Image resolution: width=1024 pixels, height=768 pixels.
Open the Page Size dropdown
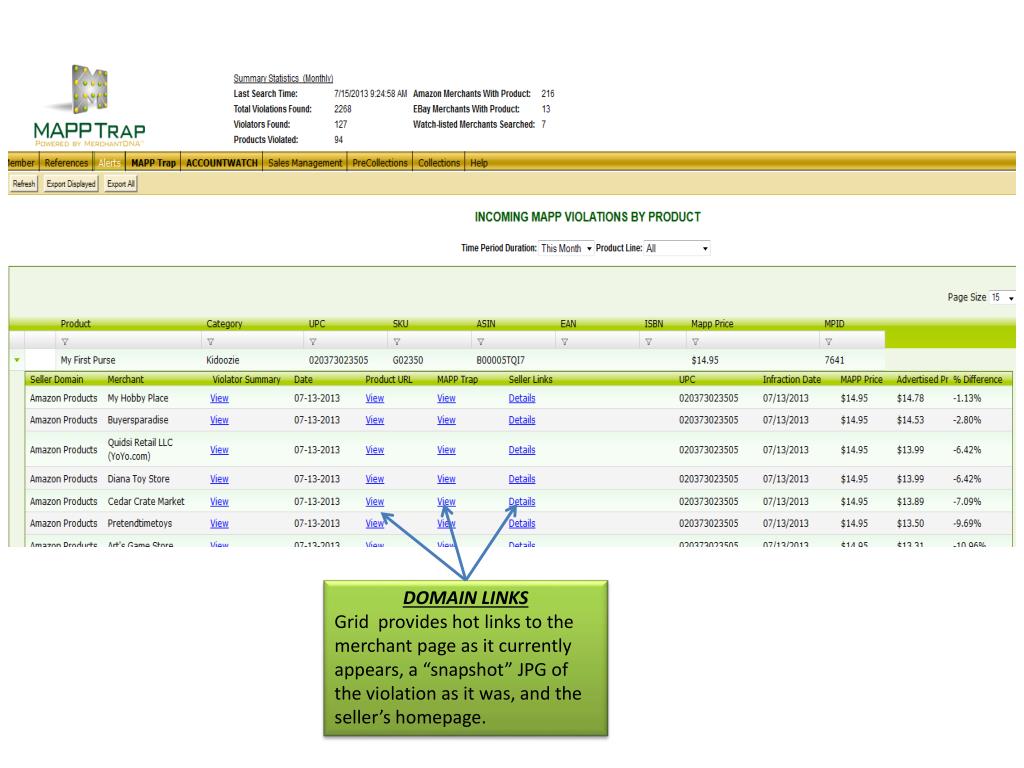(x=1002, y=297)
